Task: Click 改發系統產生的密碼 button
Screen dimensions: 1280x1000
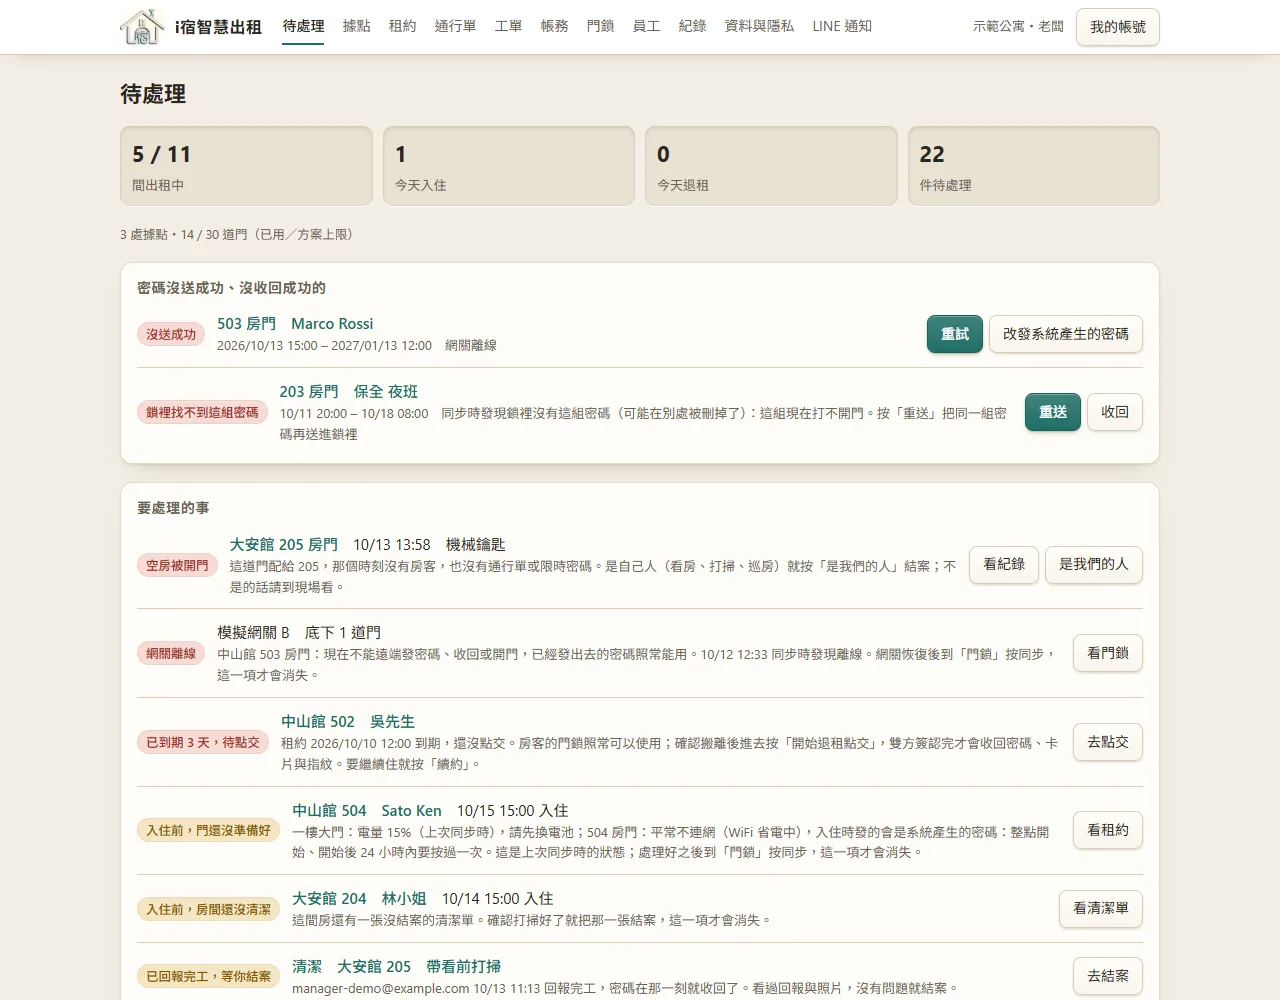Action: (x=1066, y=334)
